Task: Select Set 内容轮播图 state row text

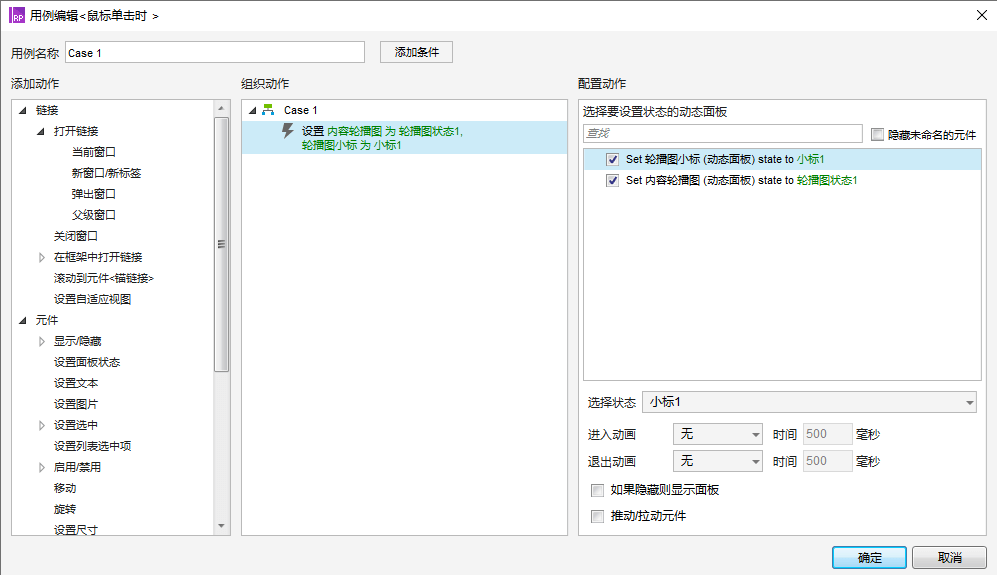Action: (x=741, y=181)
